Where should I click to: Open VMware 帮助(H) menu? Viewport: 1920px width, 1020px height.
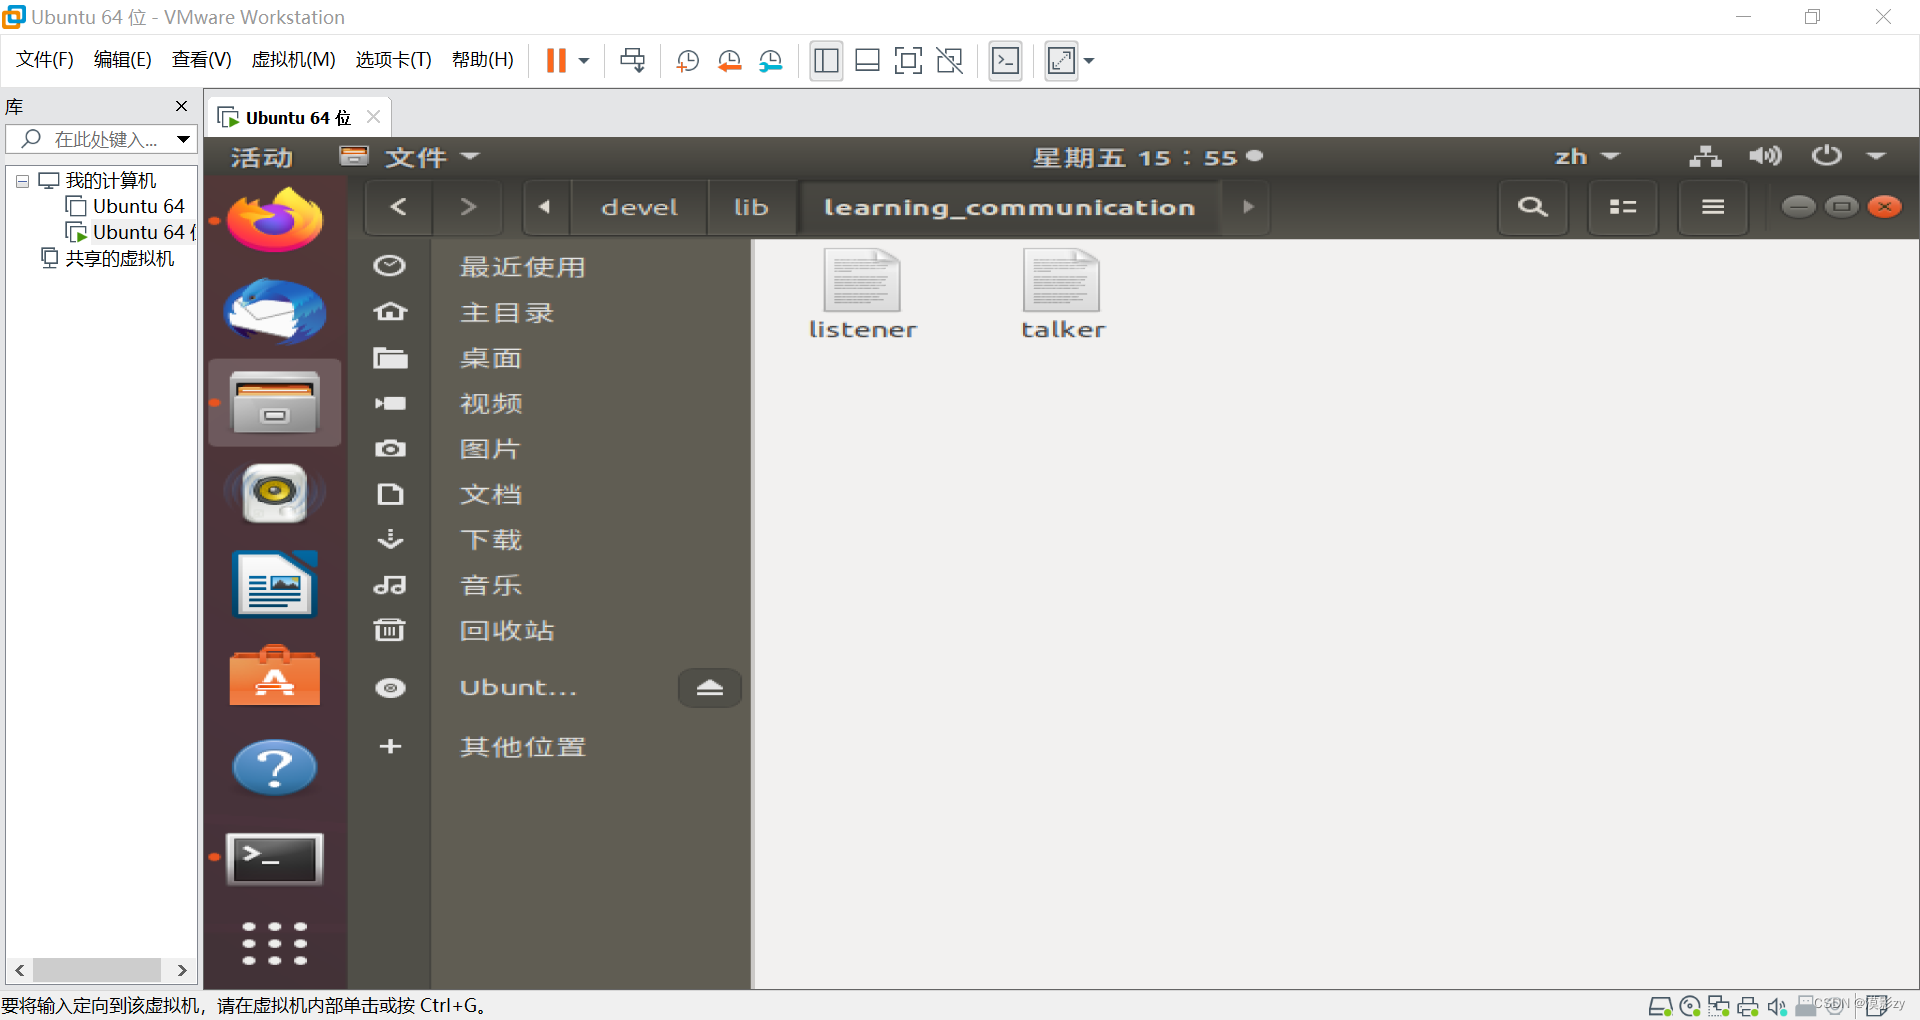[483, 60]
